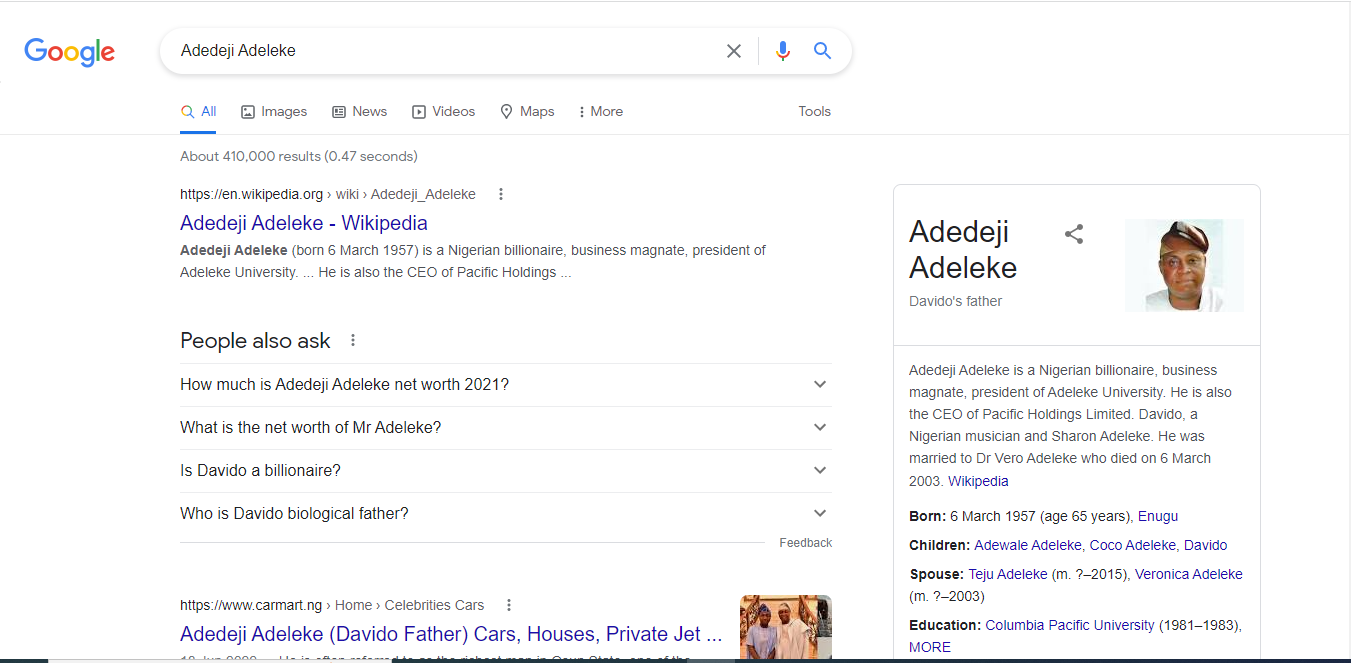Open the More search filters dropdown

601,112
